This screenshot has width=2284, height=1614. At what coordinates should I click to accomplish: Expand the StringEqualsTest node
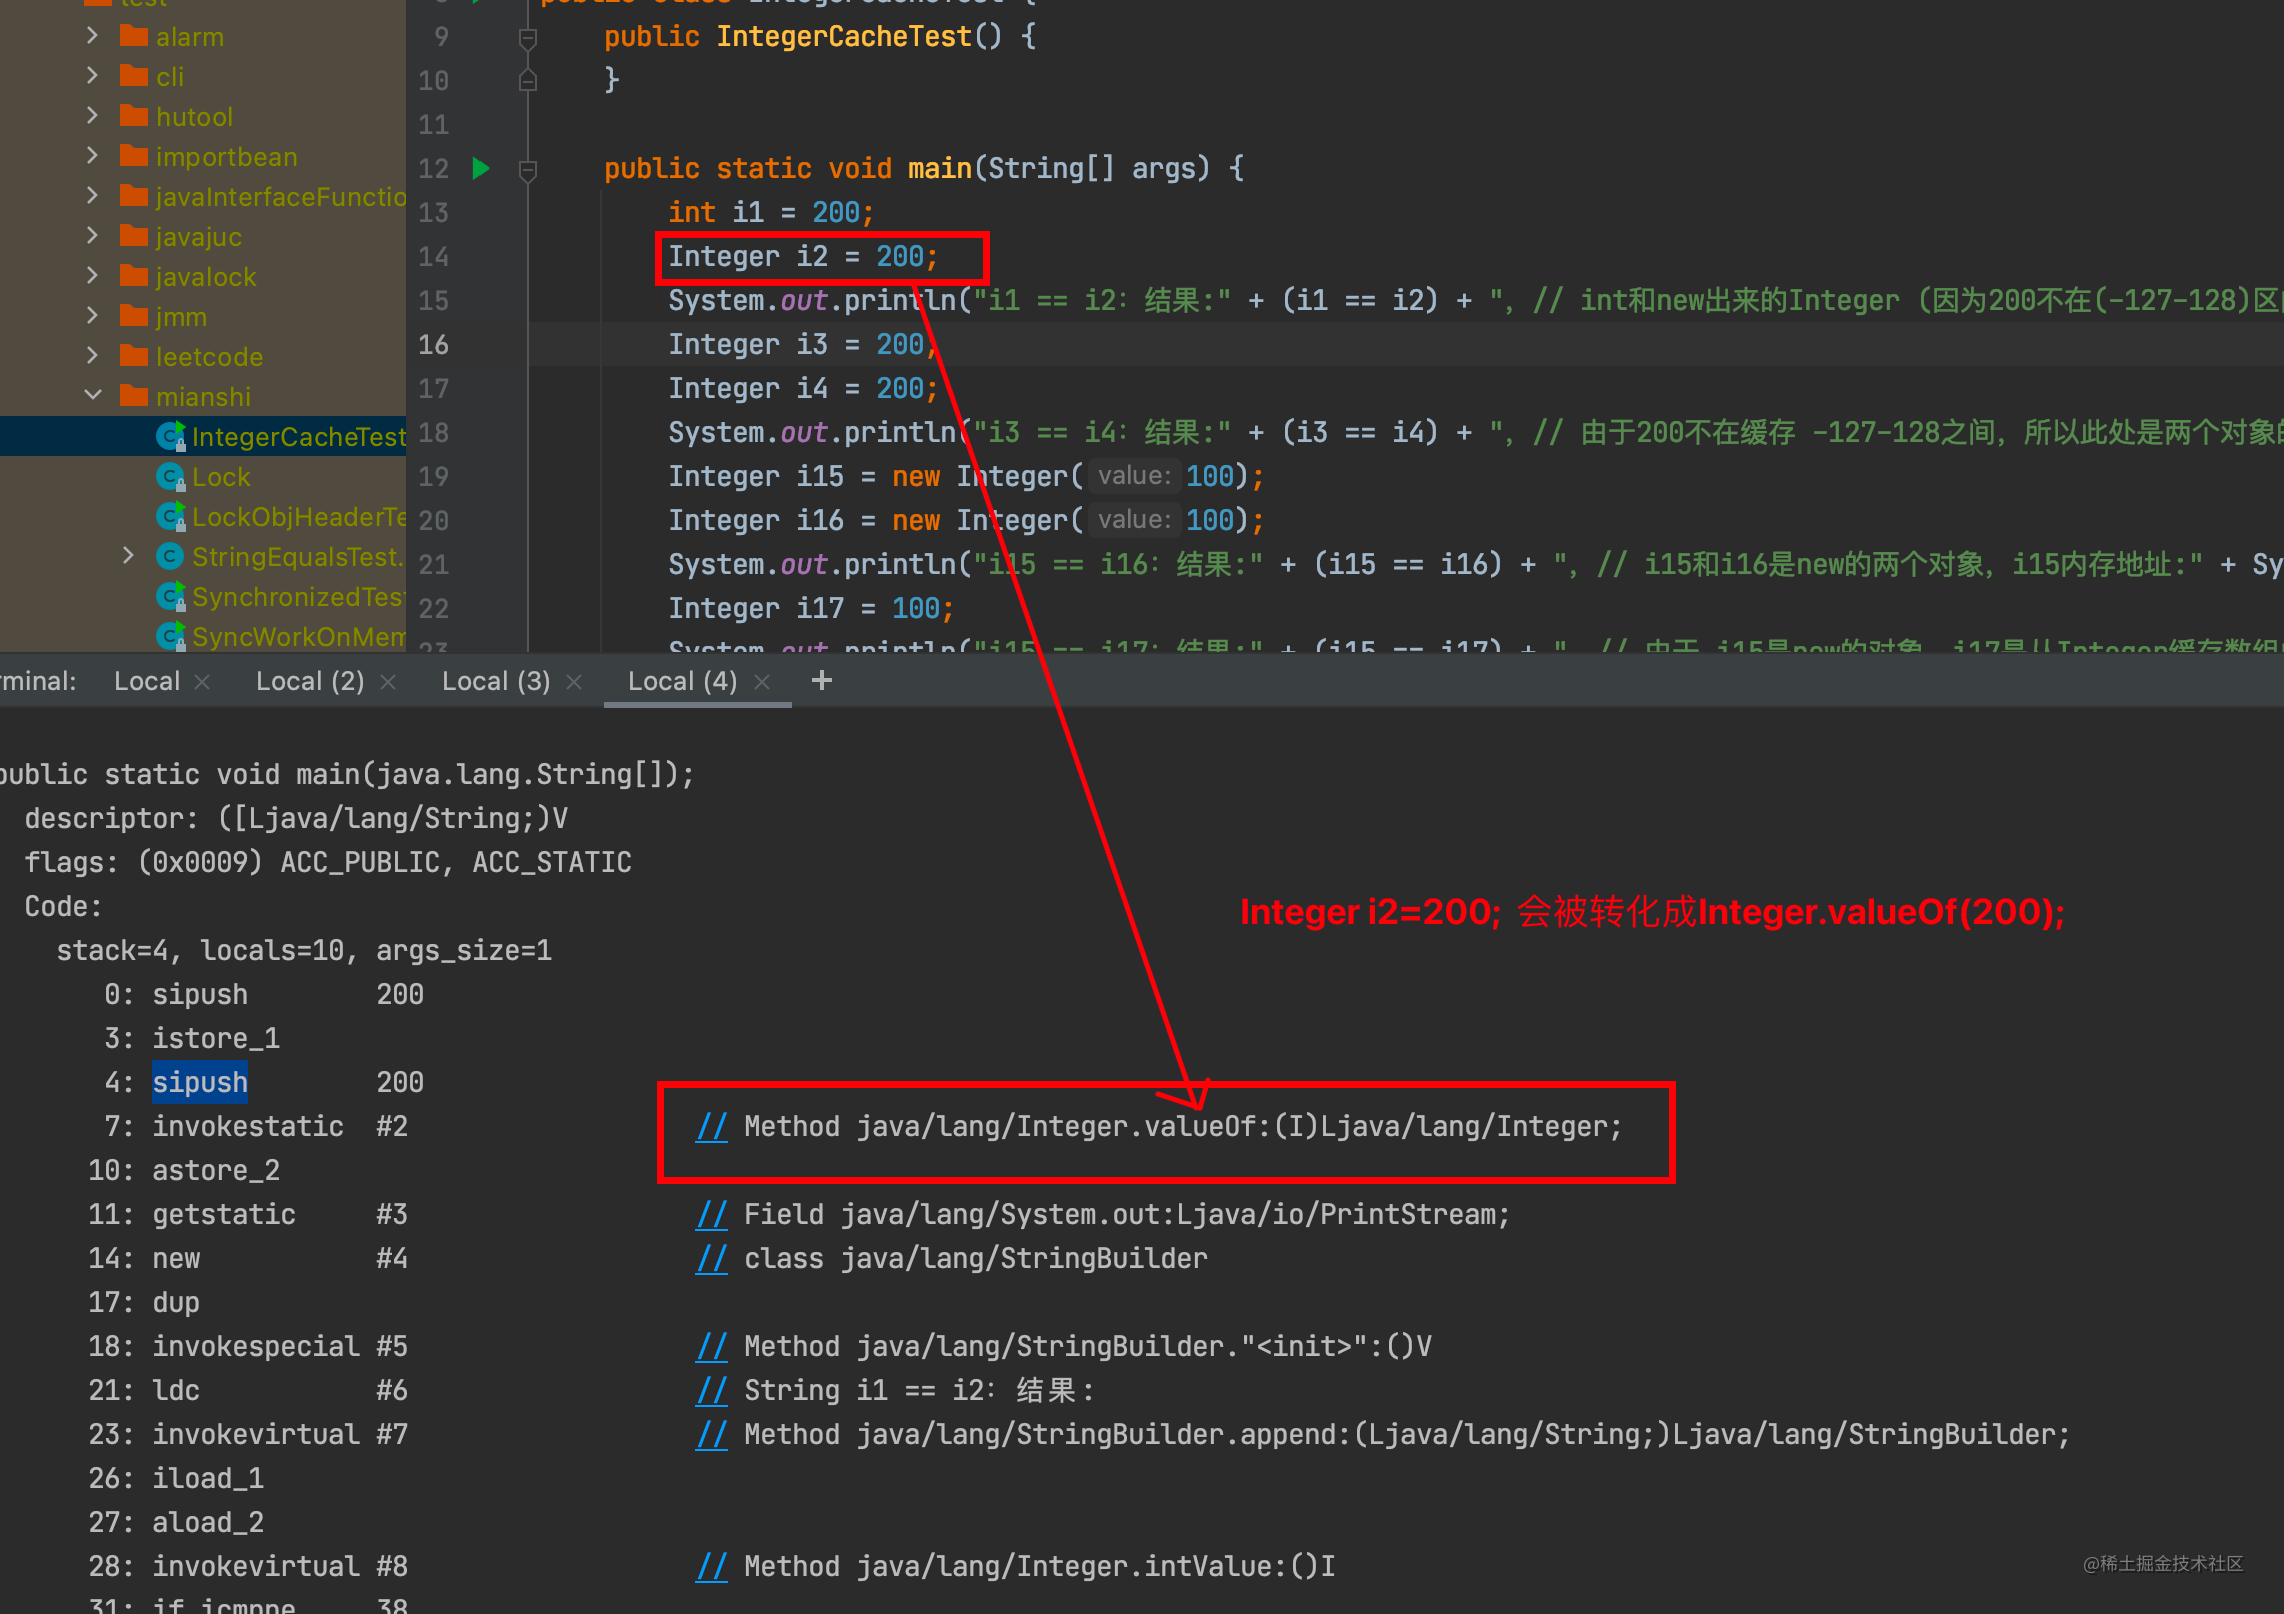pyautogui.click(x=128, y=556)
